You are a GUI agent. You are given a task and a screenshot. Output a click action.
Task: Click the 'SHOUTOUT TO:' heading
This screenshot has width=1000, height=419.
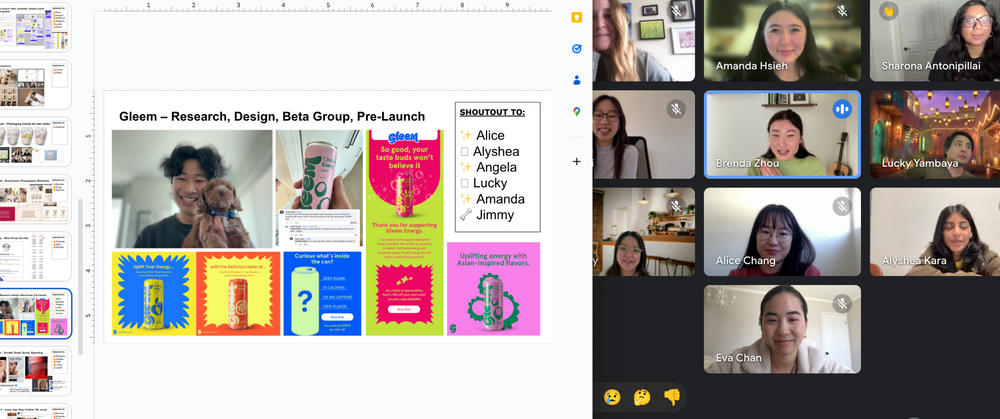click(x=492, y=112)
